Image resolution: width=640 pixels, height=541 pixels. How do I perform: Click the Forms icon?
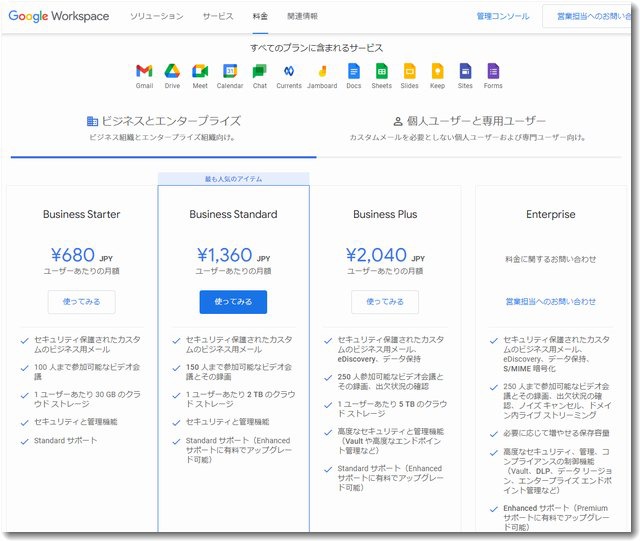tap(493, 71)
